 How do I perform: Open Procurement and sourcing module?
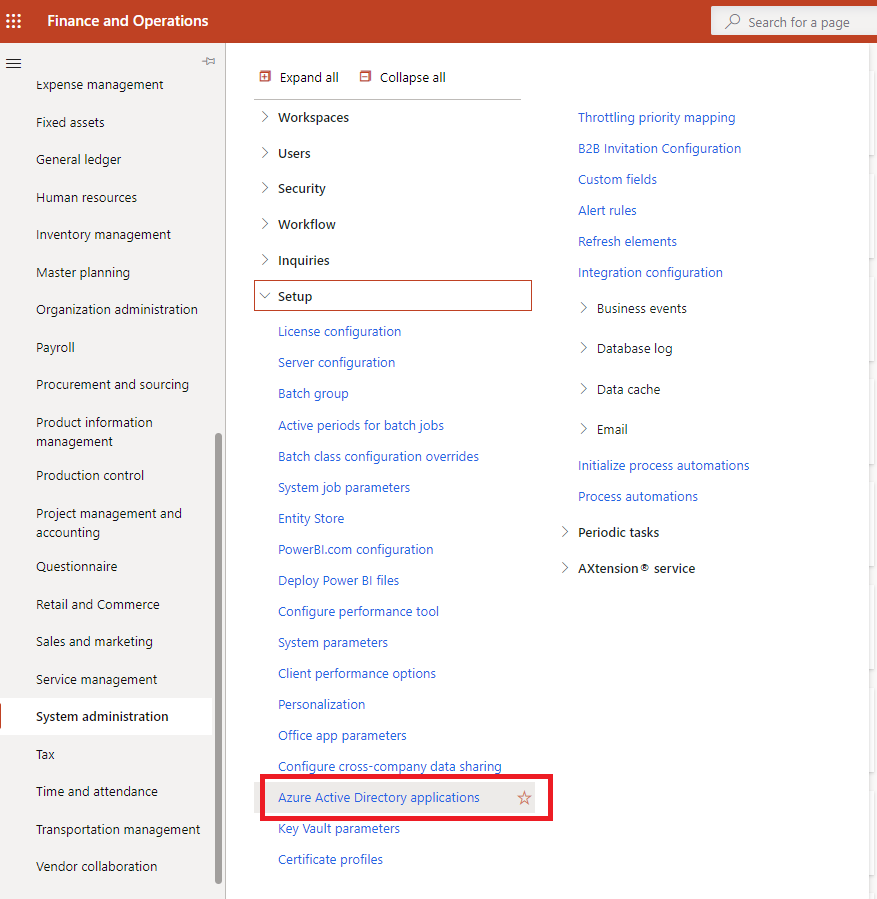coord(112,385)
